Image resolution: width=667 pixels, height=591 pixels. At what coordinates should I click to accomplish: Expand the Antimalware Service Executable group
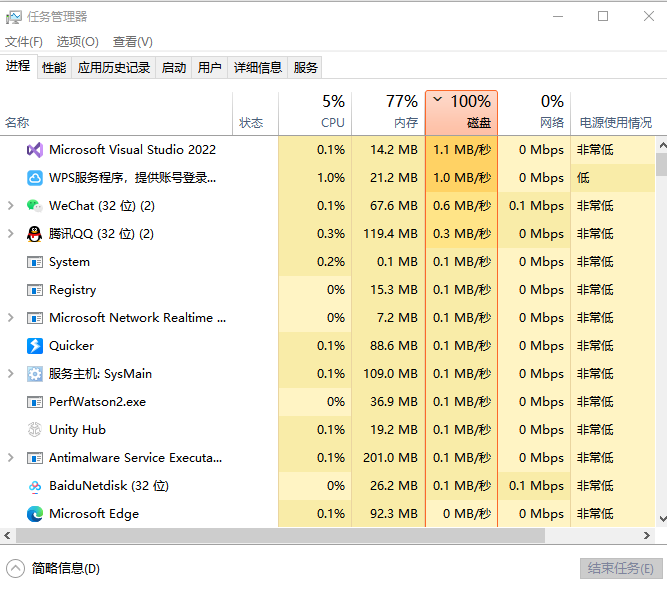tap(11, 458)
